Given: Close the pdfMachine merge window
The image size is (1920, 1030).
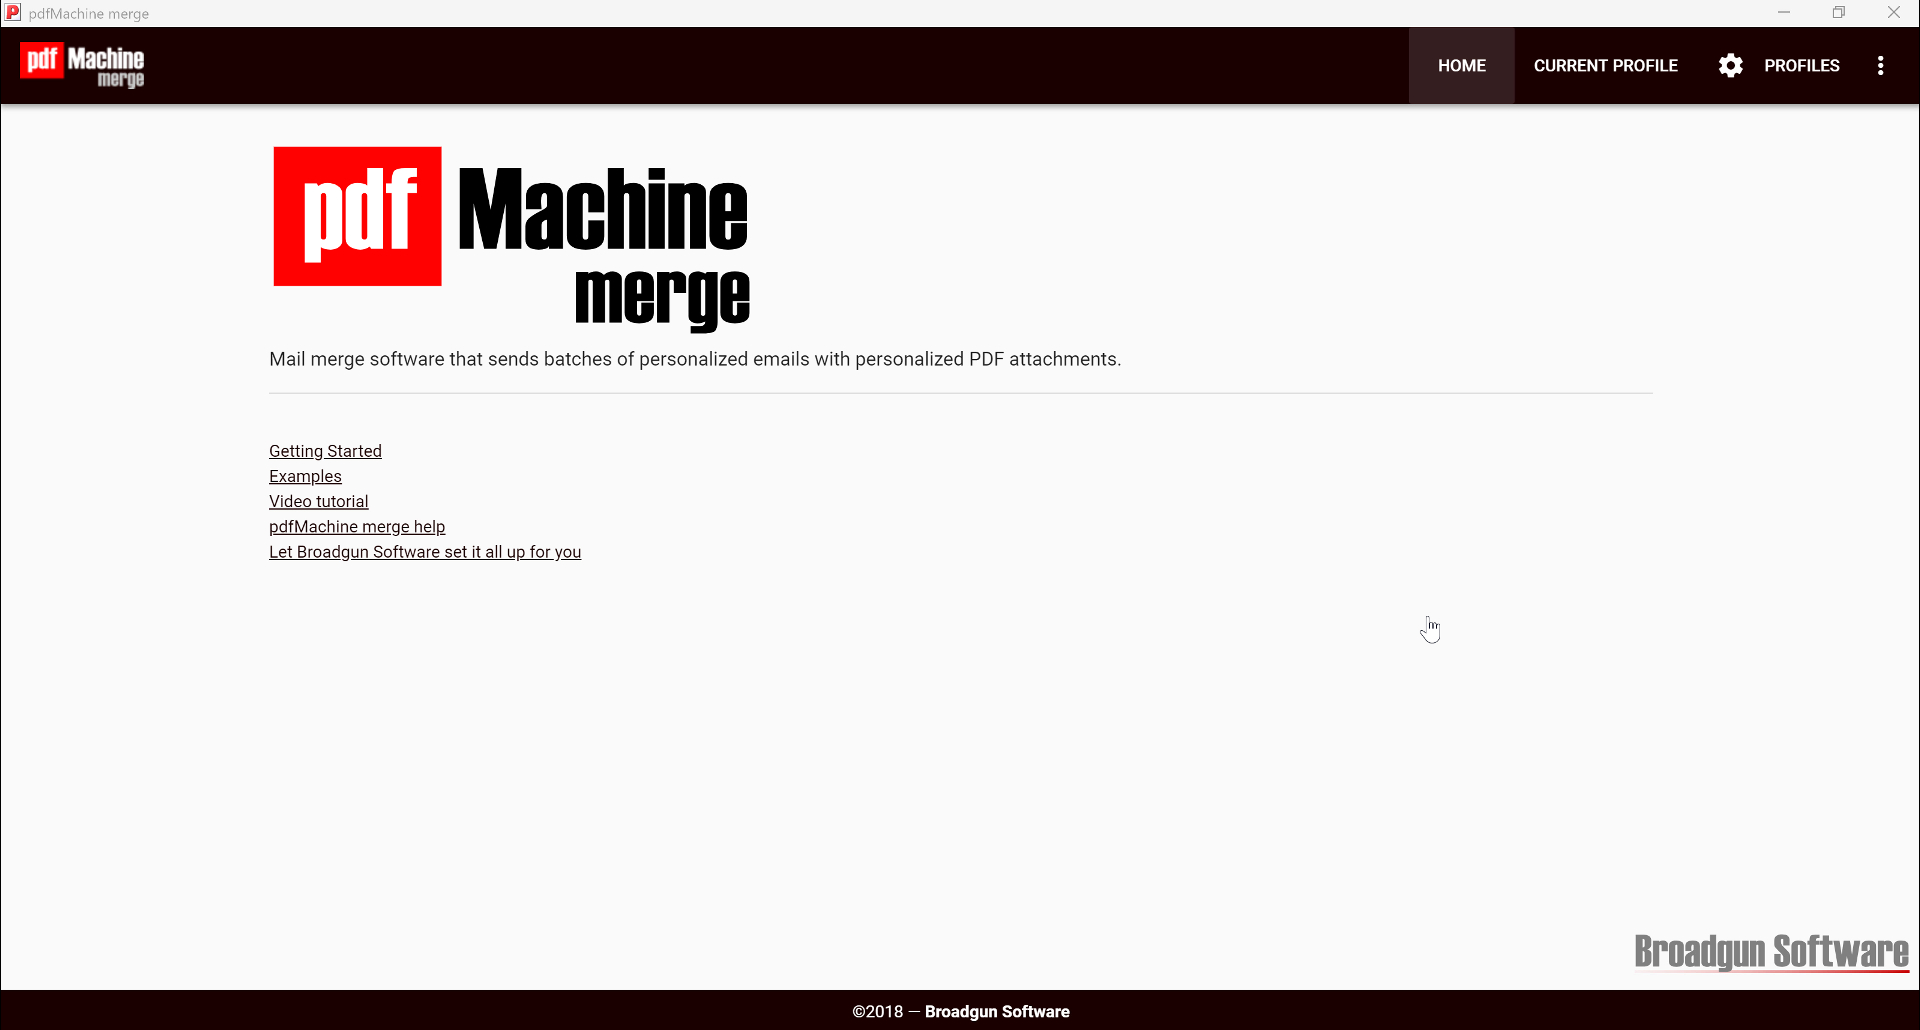Looking at the screenshot, I should 1893,13.
